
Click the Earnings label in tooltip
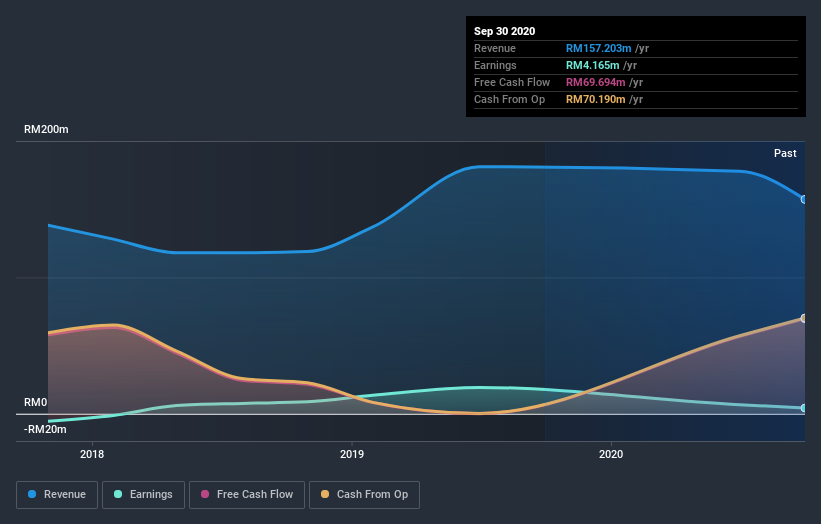pyautogui.click(x=495, y=65)
